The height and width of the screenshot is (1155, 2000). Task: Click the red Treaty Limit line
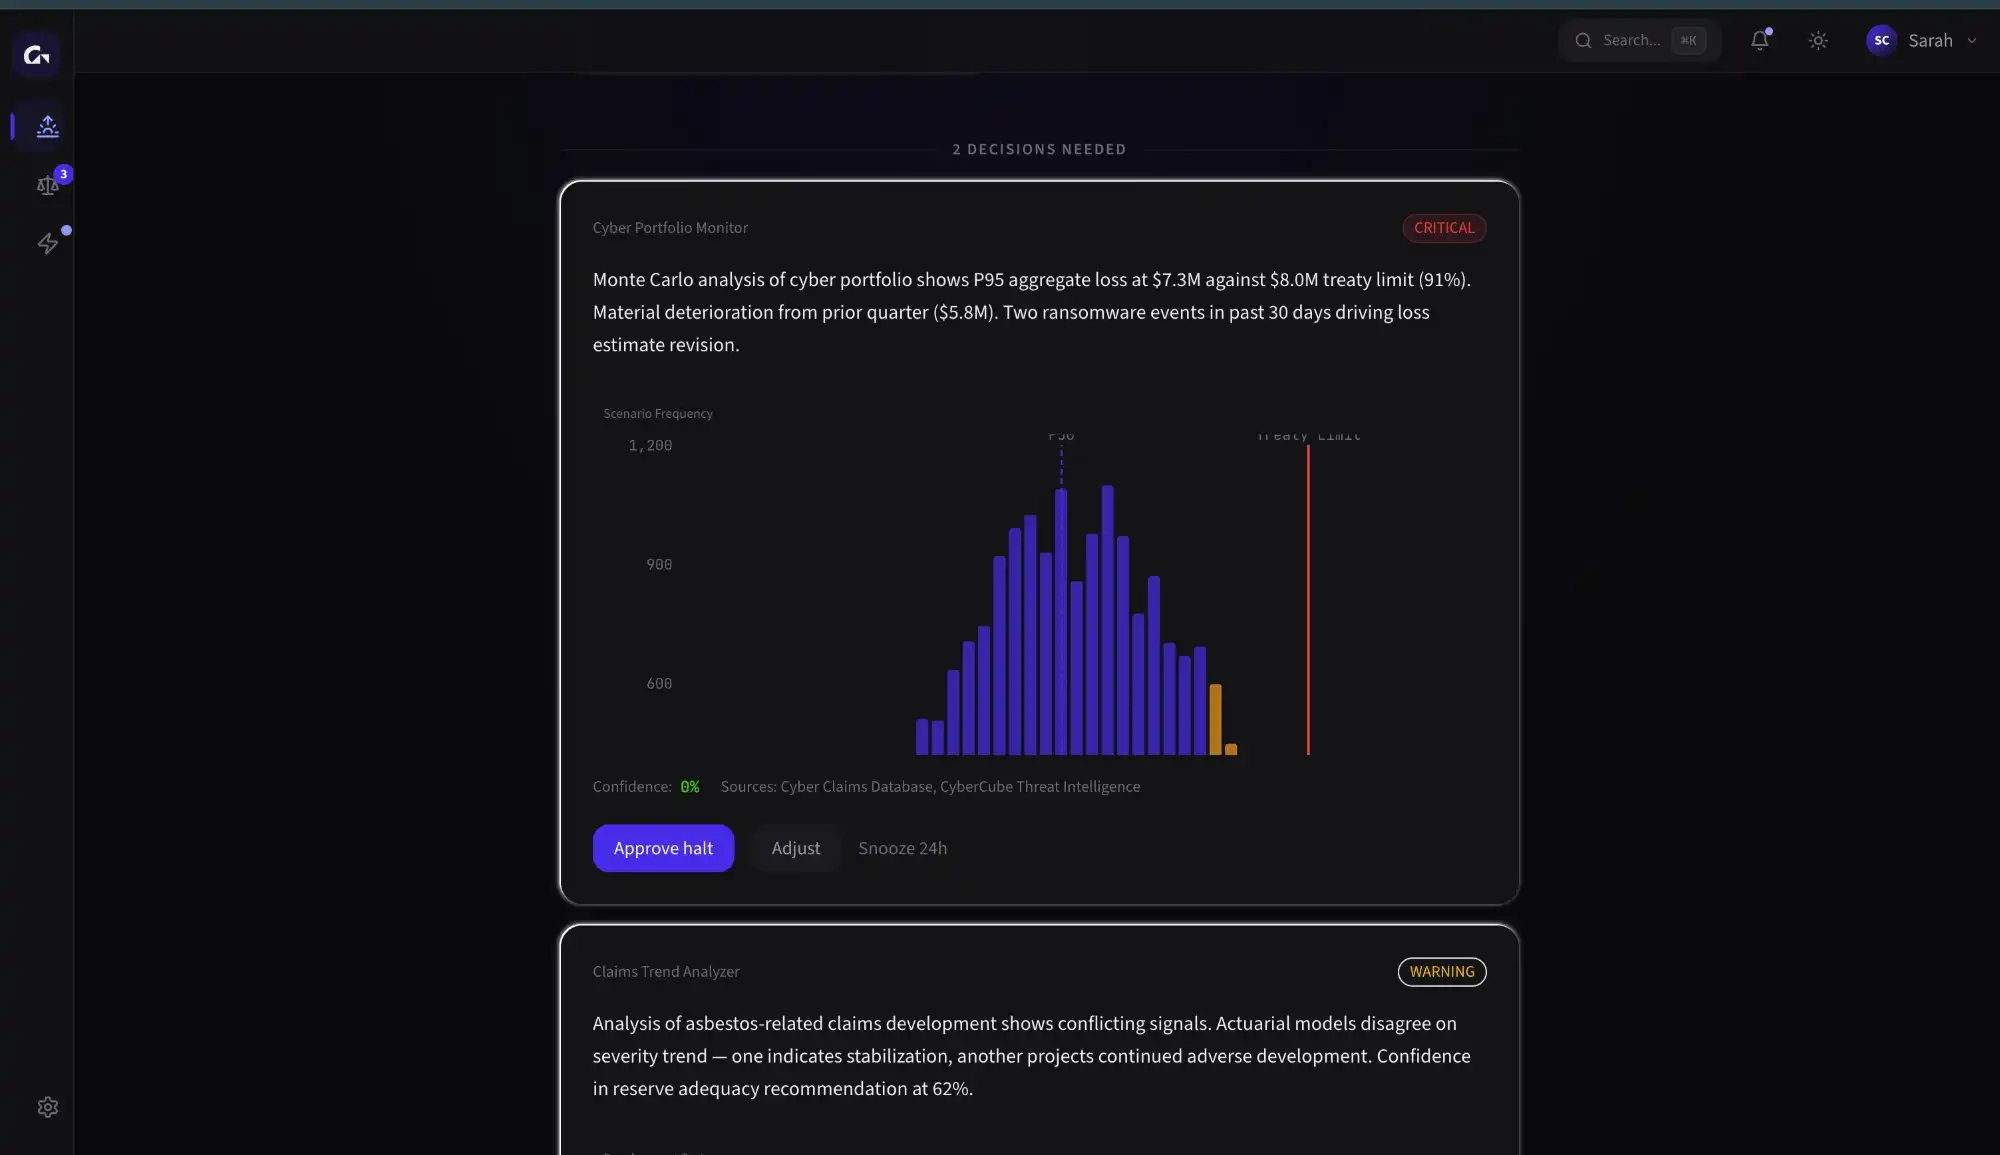tap(1308, 600)
